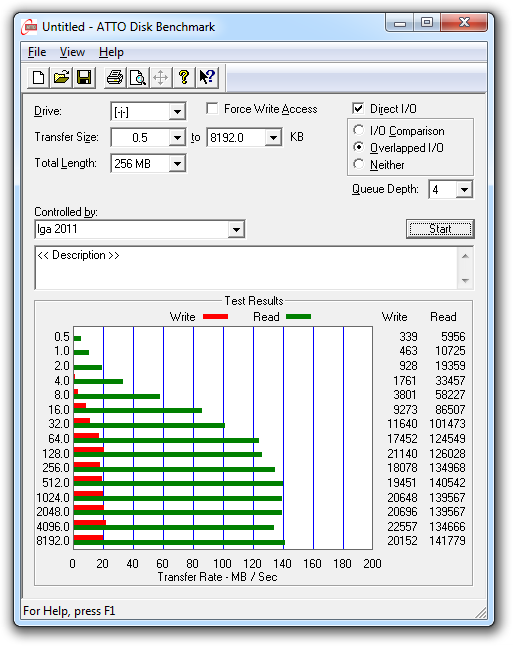Expand the Drive dropdown list
The image size is (513, 646).
pyautogui.click(x=177, y=112)
